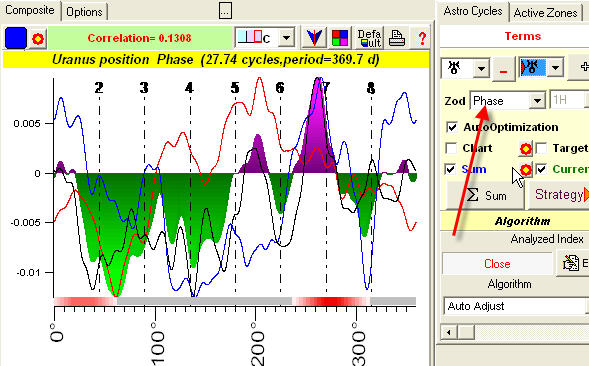Enable the Chart checkbox
Screen dimensions: 589x366
451,148
